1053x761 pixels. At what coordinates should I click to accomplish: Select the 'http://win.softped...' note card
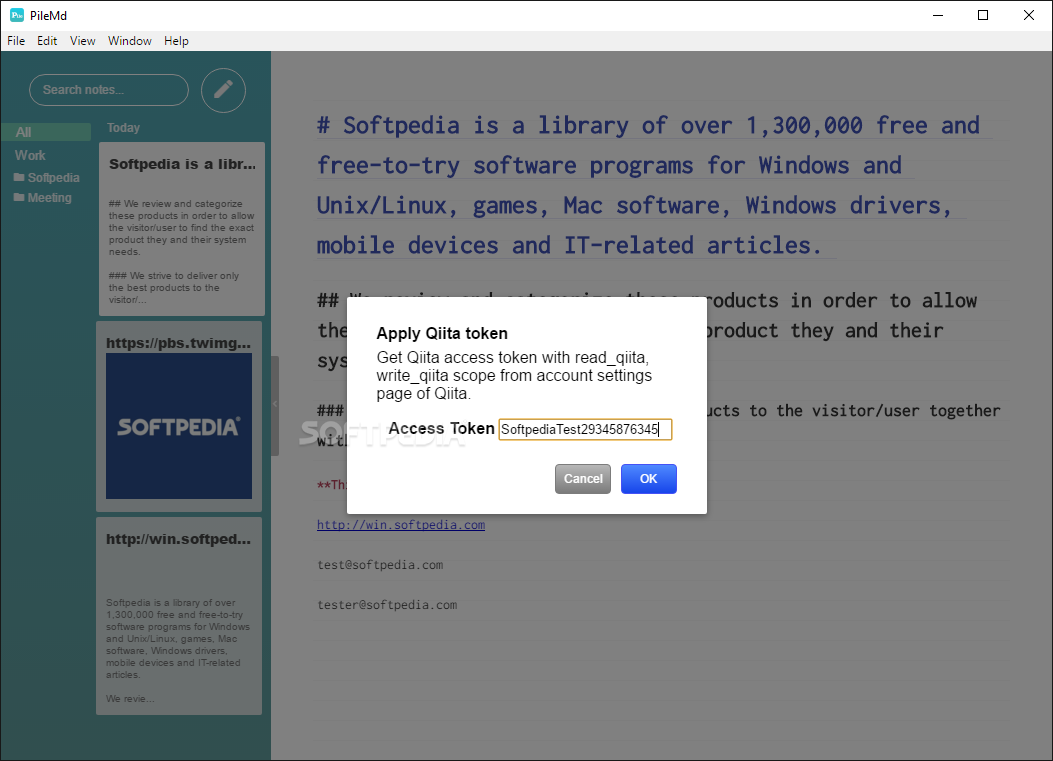click(x=179, y=616)
